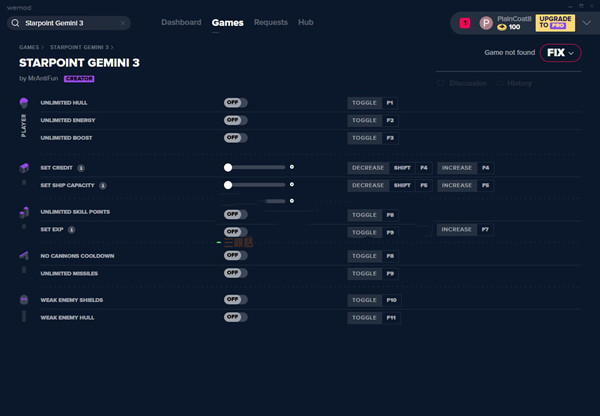Open the Dashboard tab
600x416 pixels.
coord(181,22)
